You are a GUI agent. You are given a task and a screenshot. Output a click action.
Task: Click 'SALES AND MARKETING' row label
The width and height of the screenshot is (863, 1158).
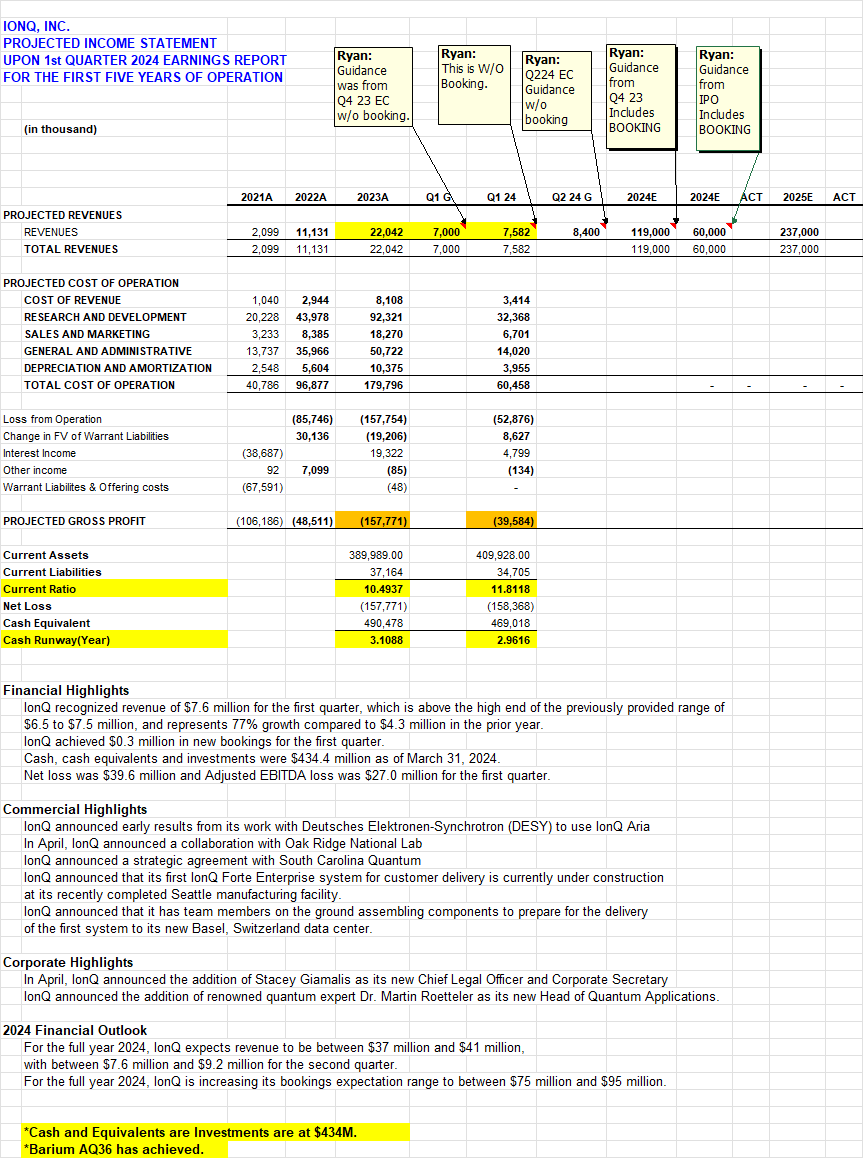[x=87, y=334]
